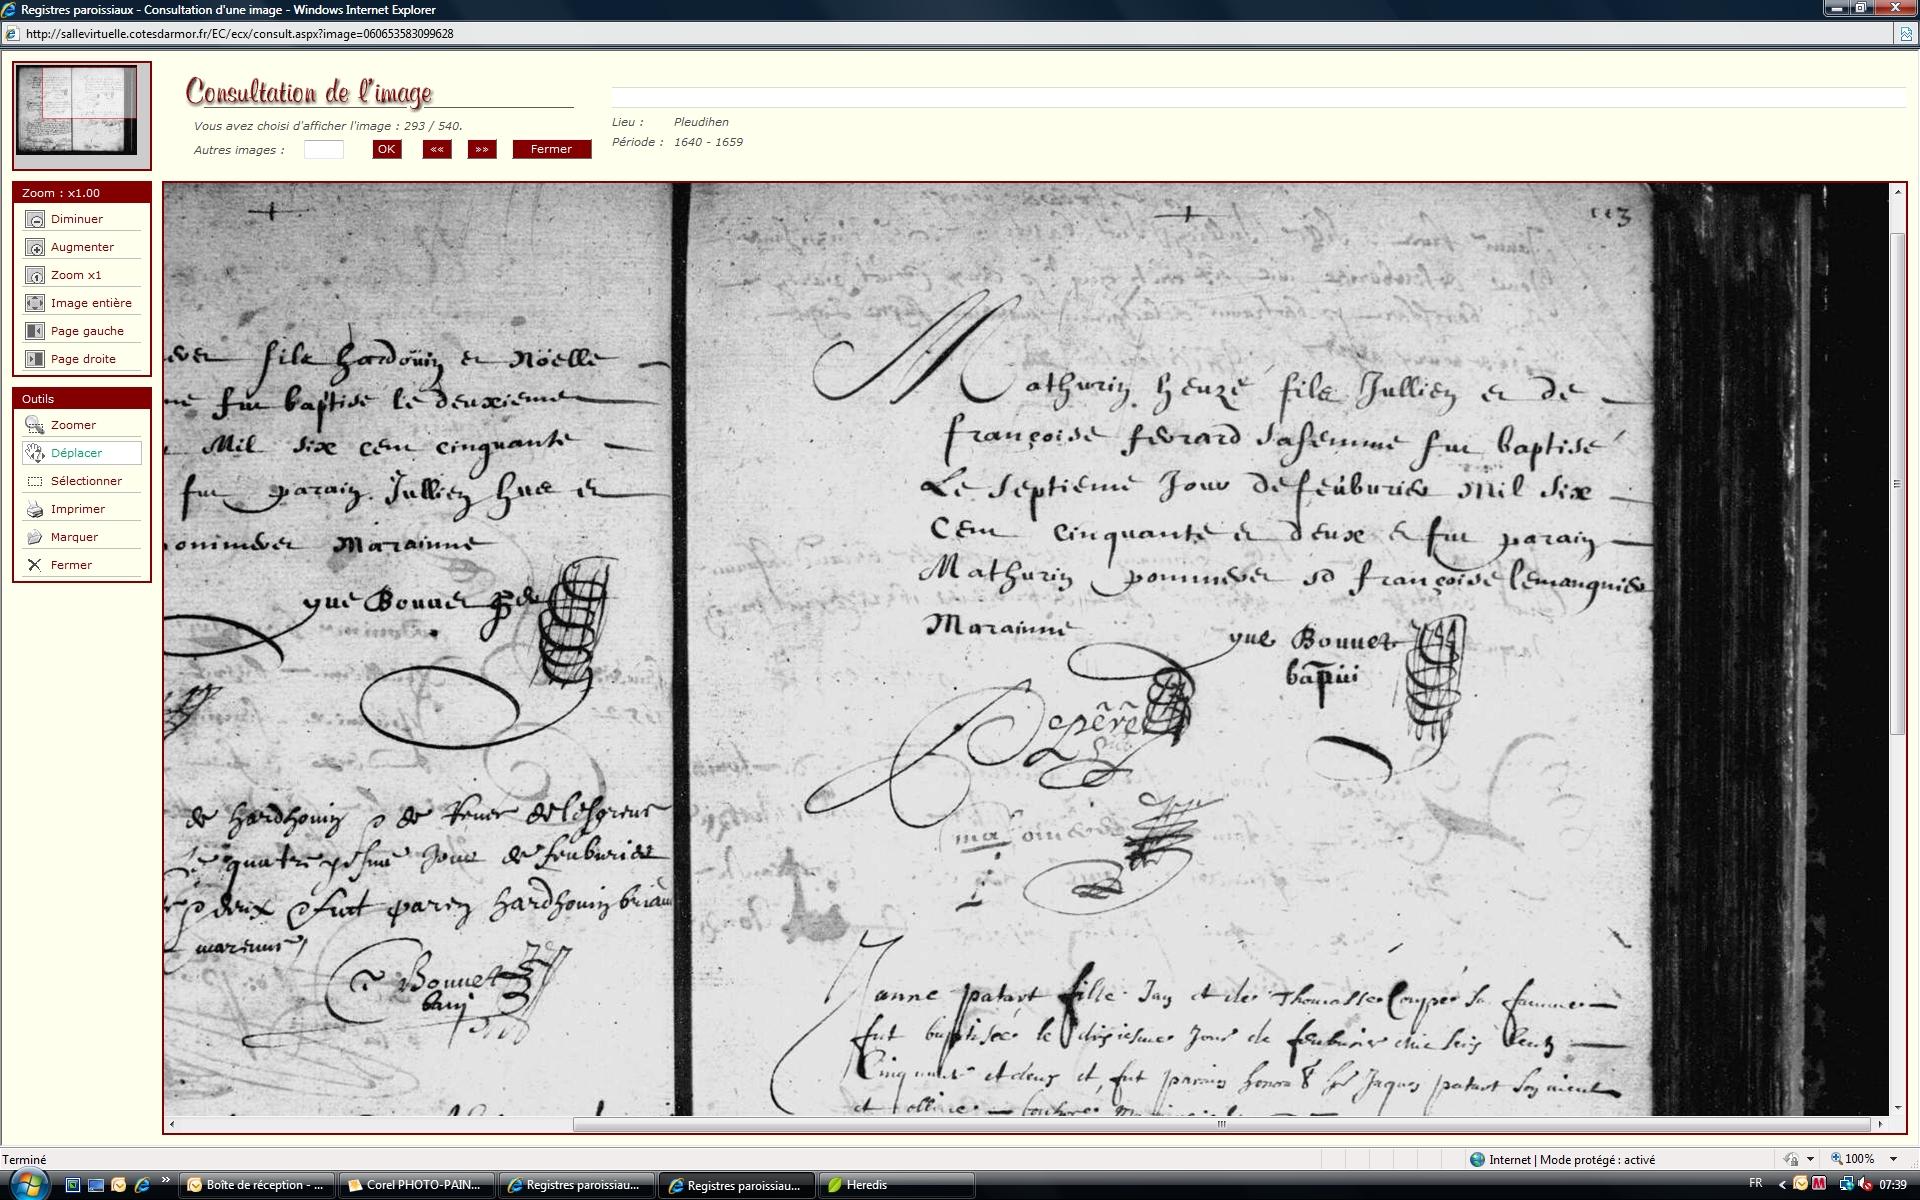
Task: Print the image with Imprimer
Action: pyautogui.click(x=35, y=509)
